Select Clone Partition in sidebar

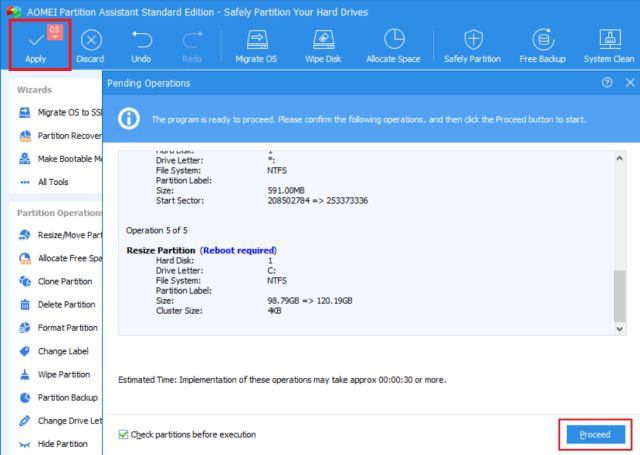point(66,281)
